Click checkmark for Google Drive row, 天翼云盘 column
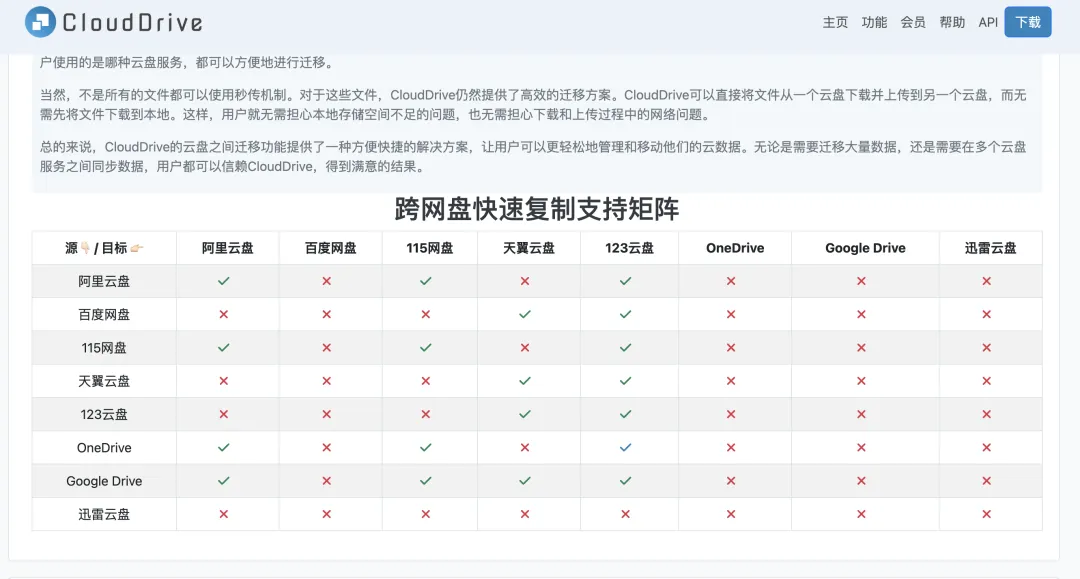The width and height of the screenshot is (1080, 579). tap(525, 481)
